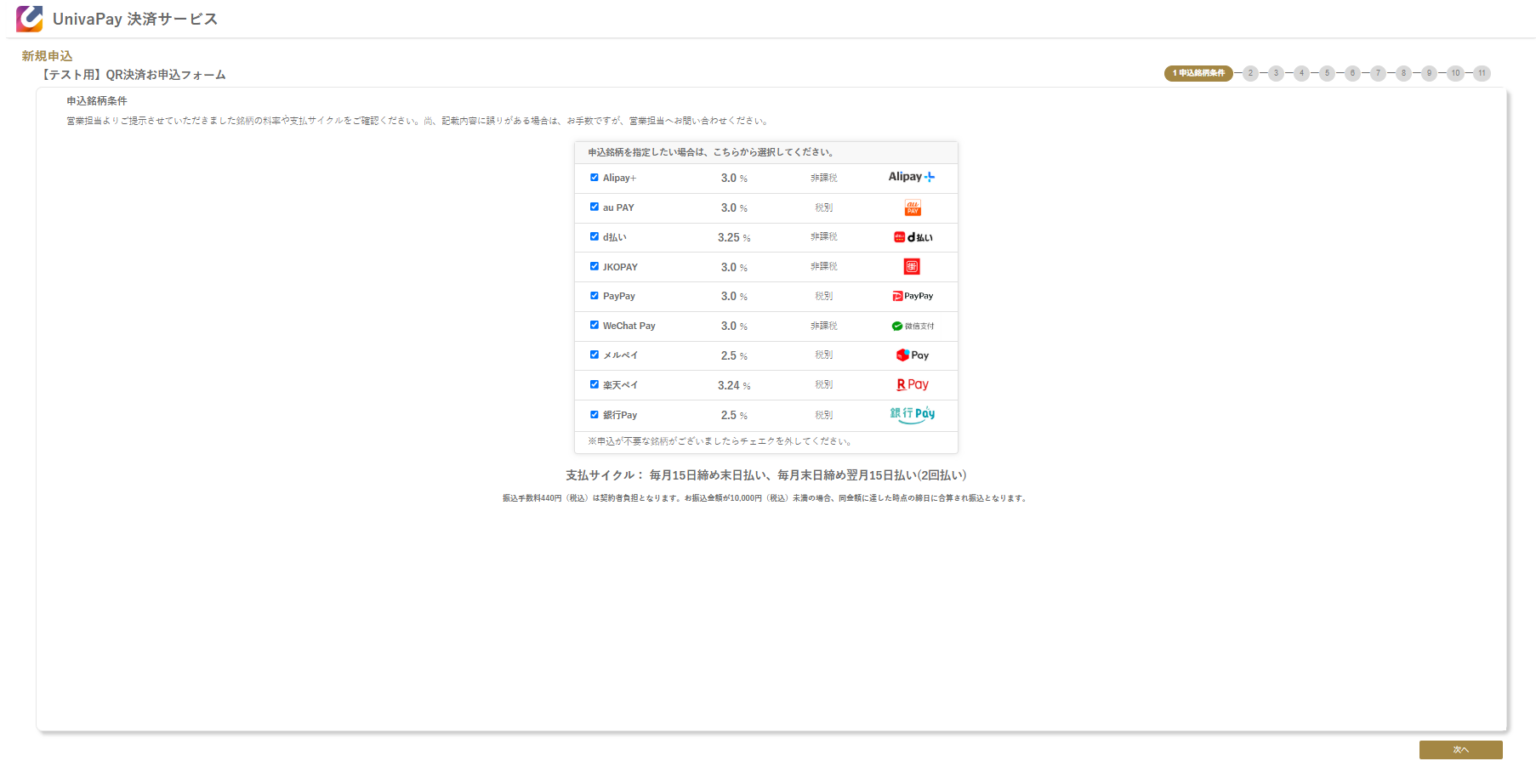Uncheck the 楽天ペイ checkbox
Image resolution: width=1536 pixels, height=778 pixels.
pos(595,385)
